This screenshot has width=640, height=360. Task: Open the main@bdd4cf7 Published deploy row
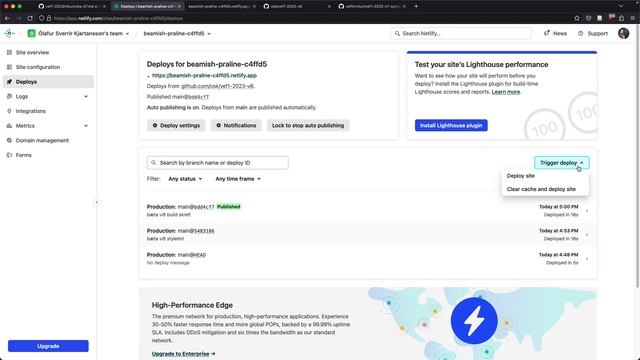[x=368, y=211]
